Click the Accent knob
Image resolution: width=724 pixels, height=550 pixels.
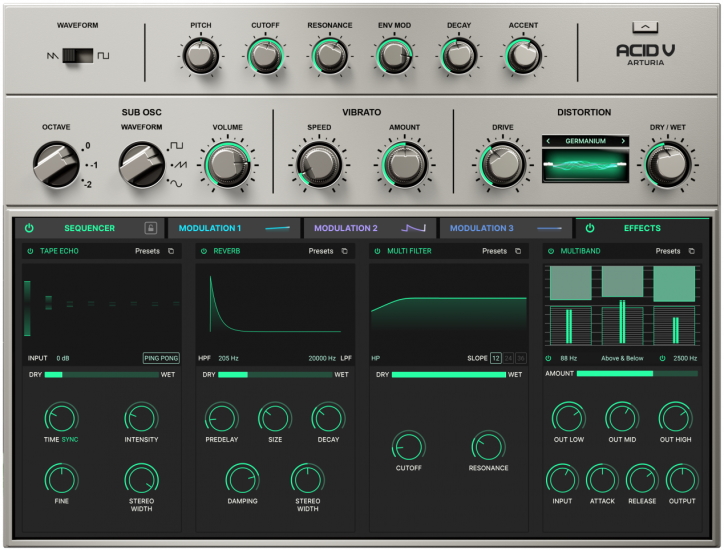click(x=523, y=56)
